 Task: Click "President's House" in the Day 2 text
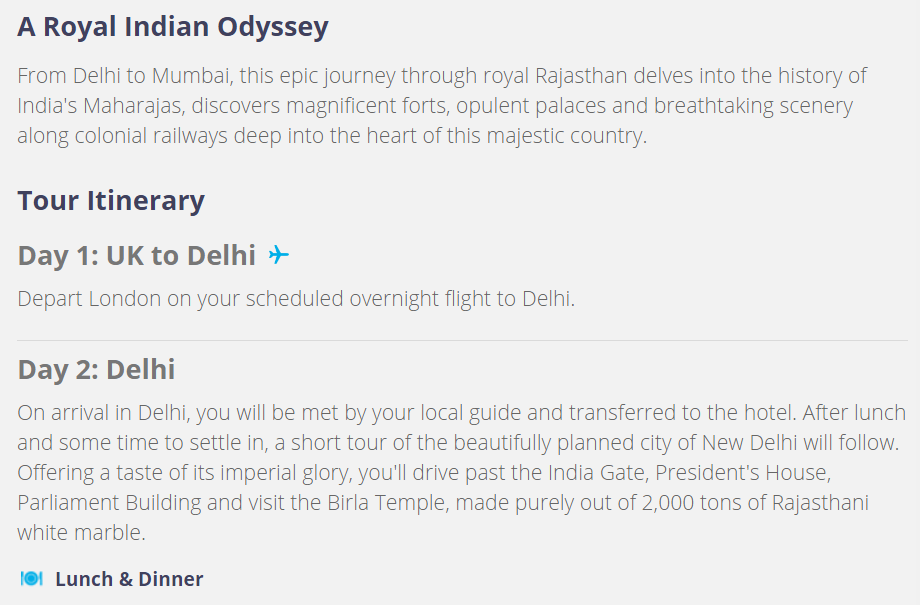[742, 473]
